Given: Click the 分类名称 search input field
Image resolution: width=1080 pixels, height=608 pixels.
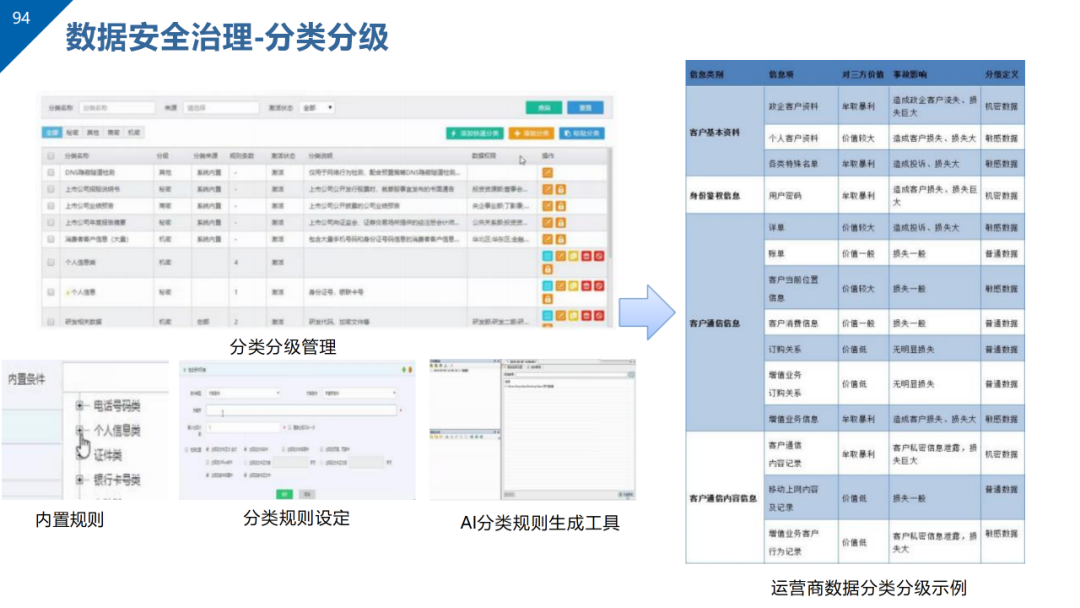Looking at the screenshot, I should pos(117,108).
